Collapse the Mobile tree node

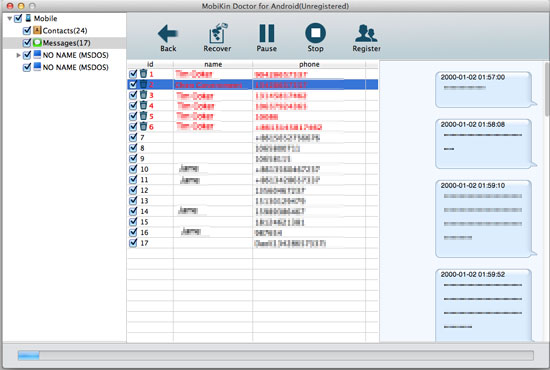click(x=9, y=18)
